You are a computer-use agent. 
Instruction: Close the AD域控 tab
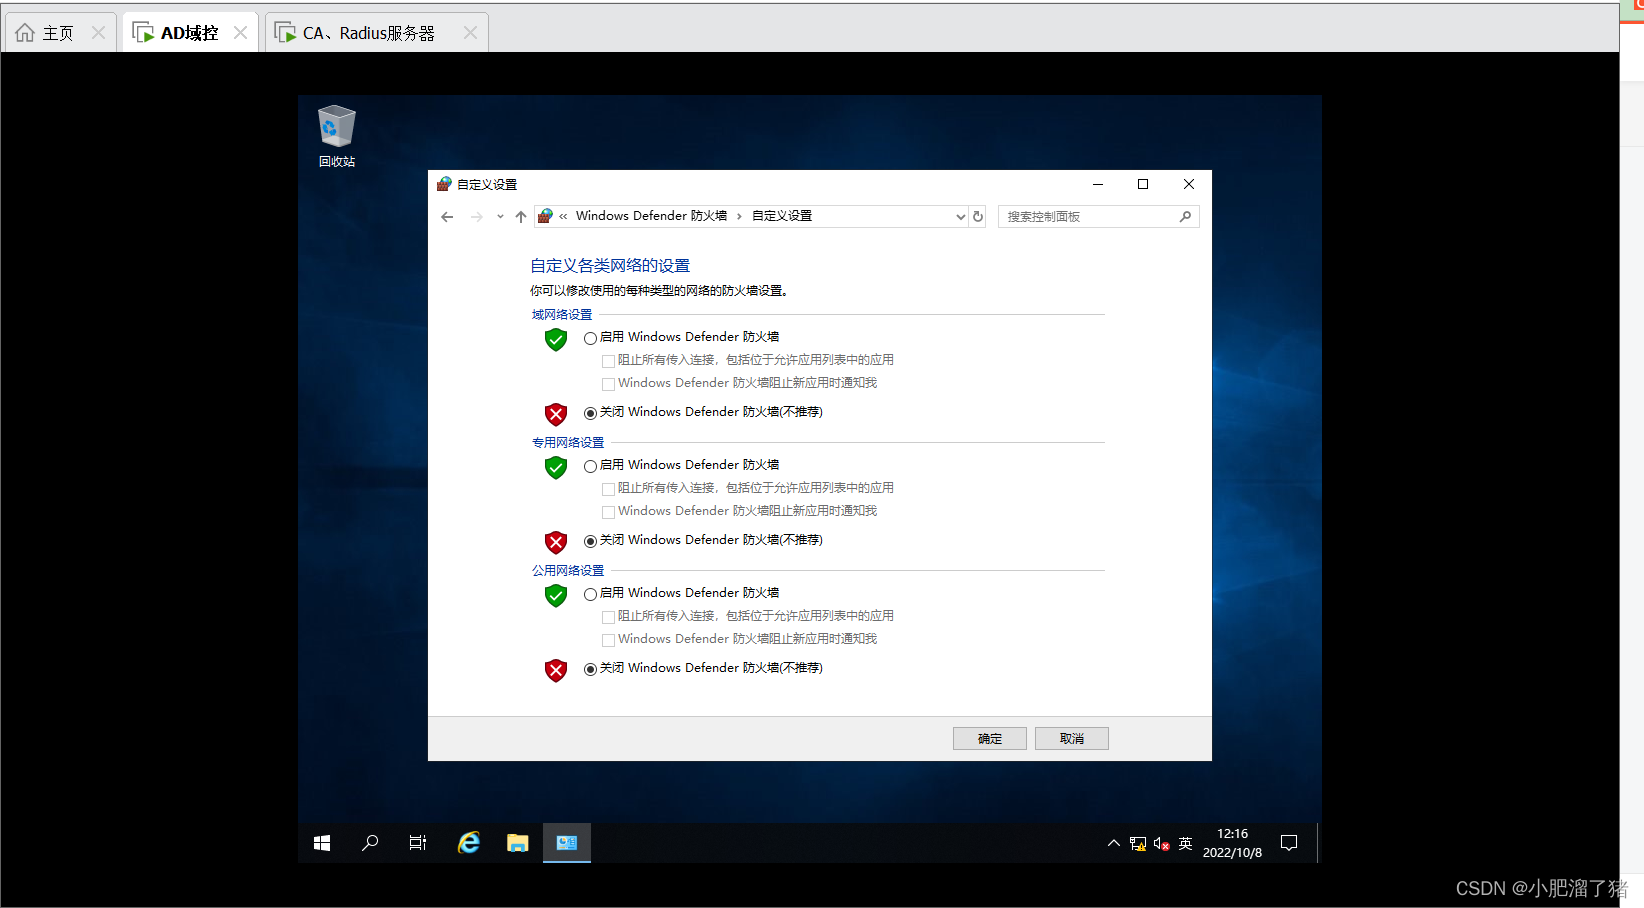(240, 33)
